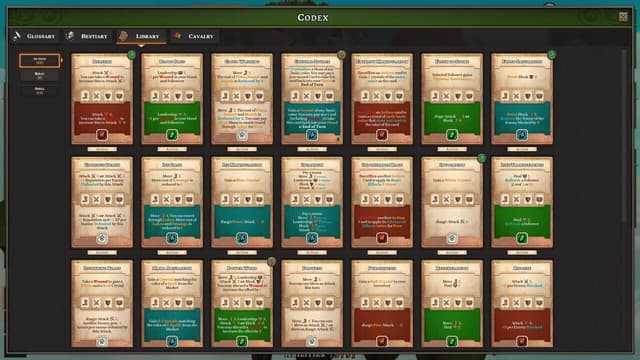Click helmet Leadership icon on 'Per Lesson' card
Image resolution: width=640 pixels, height=360 pixels.
329,199
